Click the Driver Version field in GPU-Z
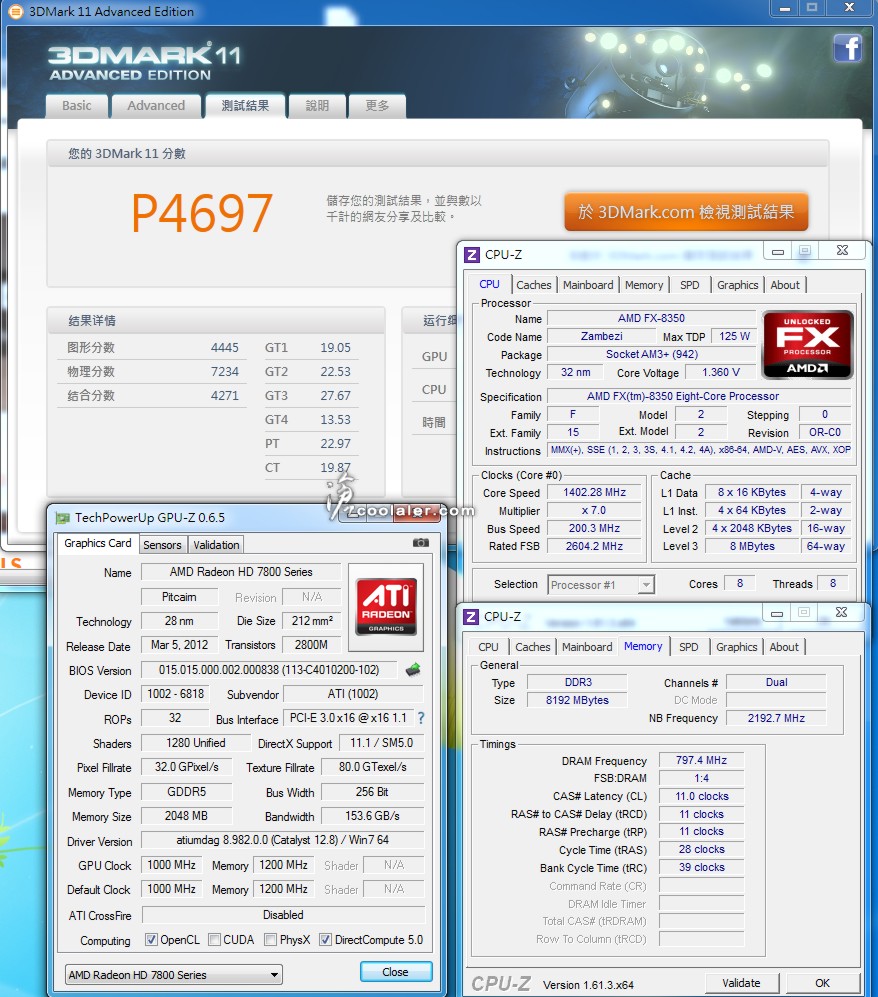The height and width of the screenshot is (997, 878). [282, 840]
